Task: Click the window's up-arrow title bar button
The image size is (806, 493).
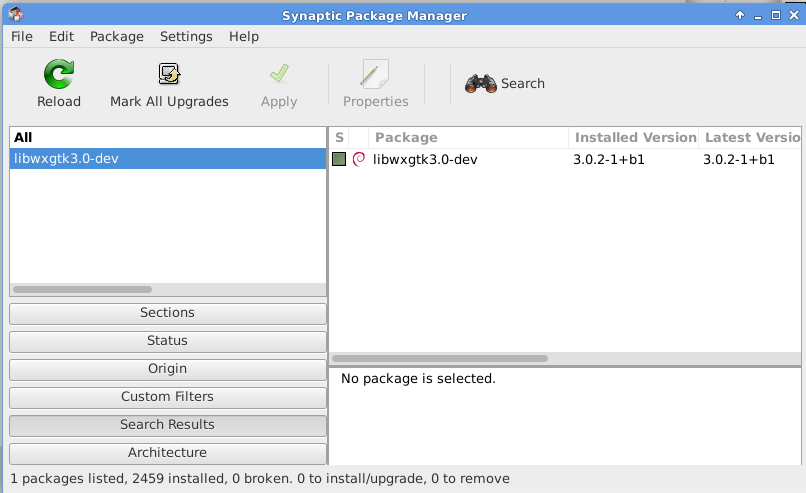Action: (x=740, y=15)
